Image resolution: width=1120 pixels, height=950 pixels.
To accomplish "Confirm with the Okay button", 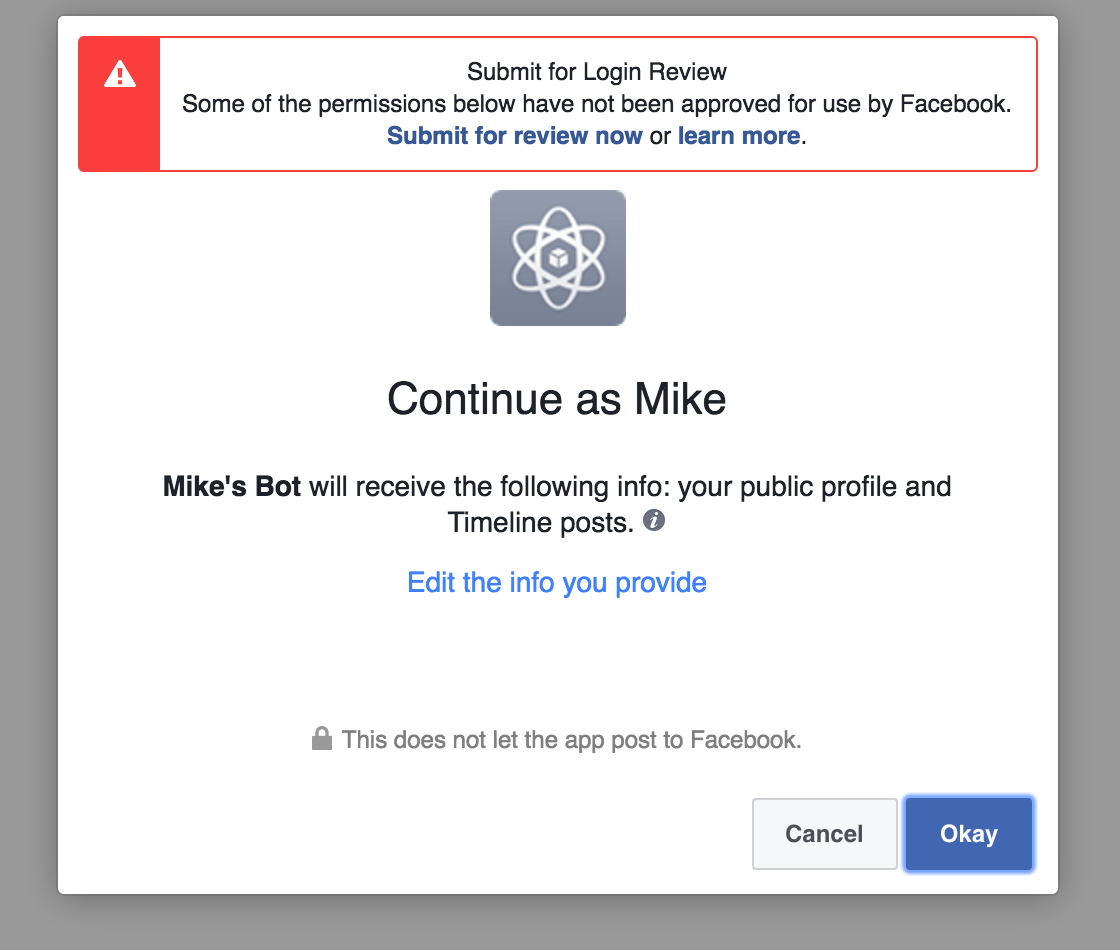I will click(968, 834).
